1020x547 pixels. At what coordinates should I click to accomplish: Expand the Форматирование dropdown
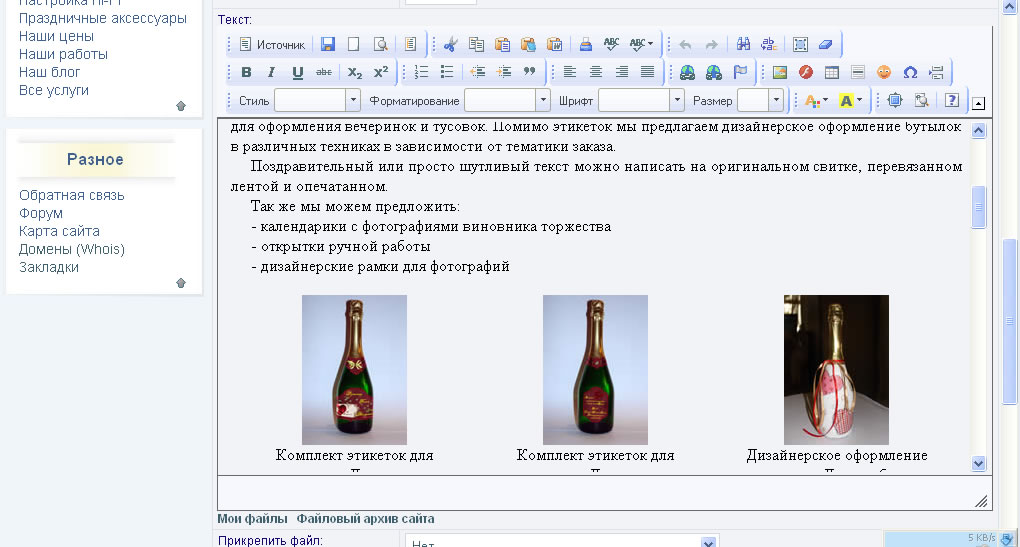(x=542, y=100)
